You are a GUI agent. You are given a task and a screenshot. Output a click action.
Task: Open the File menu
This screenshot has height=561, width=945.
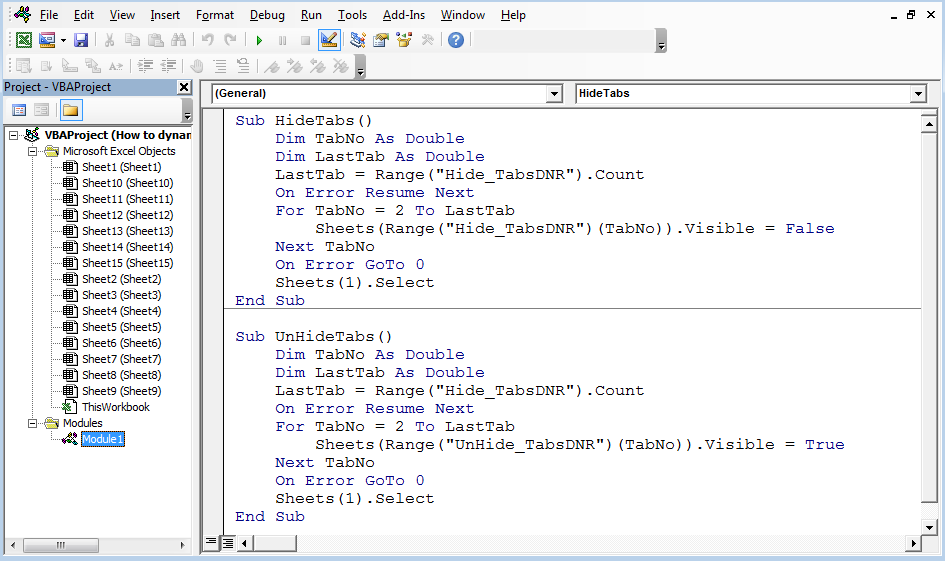click(x=49, y=15)
